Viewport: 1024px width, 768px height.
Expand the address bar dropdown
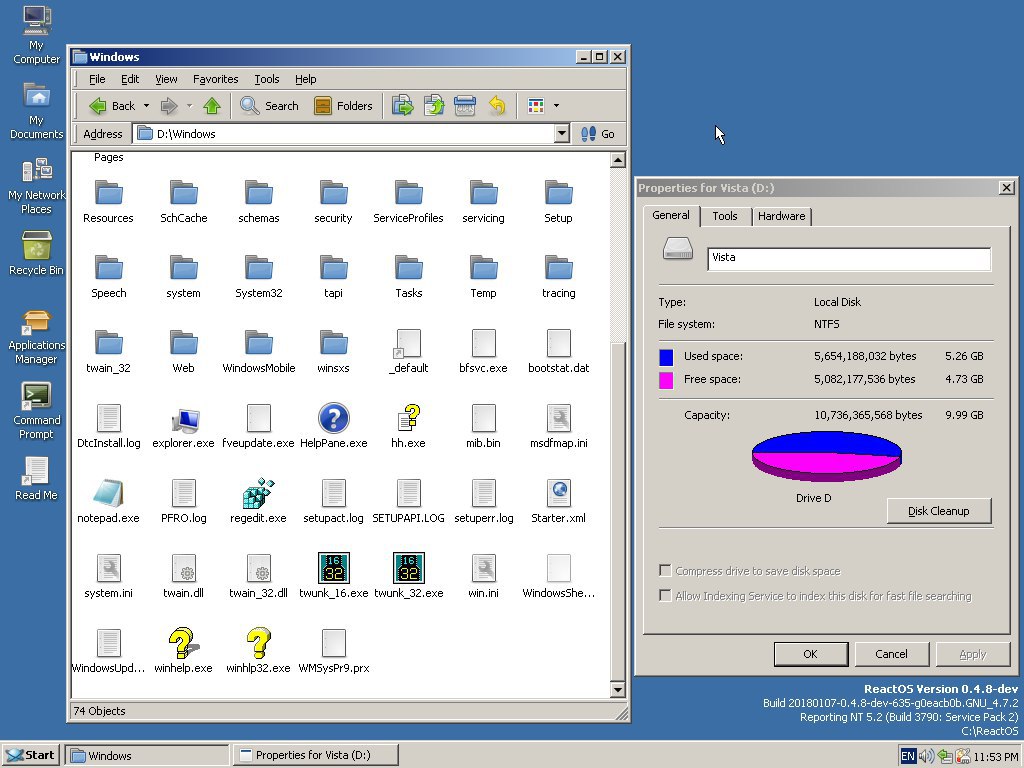(561, 134)
